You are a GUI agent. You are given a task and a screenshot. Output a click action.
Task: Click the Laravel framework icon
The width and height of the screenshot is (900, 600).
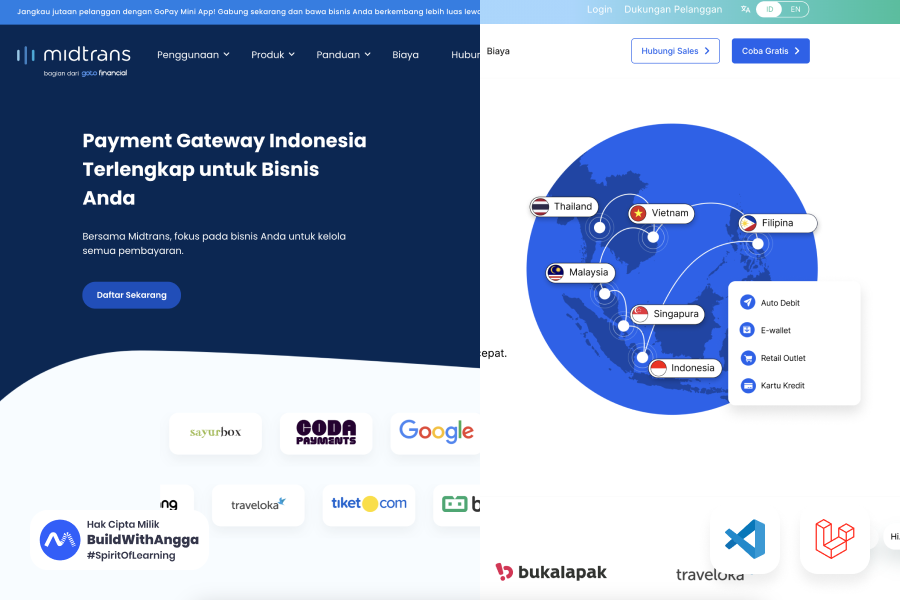pyautogui.click(x=835, y=540)
